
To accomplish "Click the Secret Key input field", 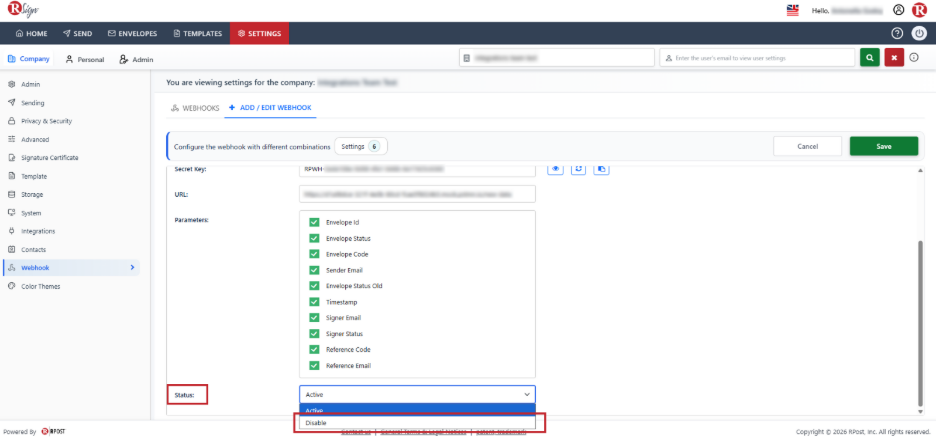I will point(417,169).
